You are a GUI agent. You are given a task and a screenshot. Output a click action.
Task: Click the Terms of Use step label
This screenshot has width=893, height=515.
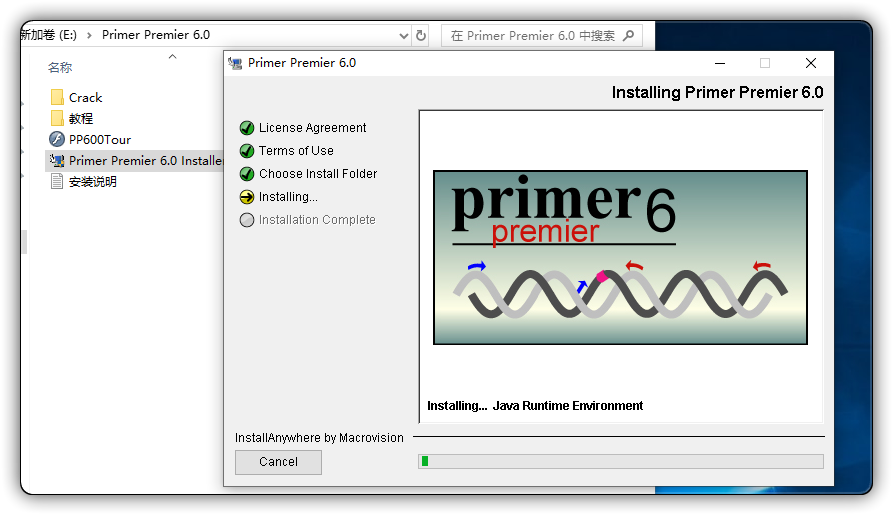pyautogui.click(x=296, y=151)
